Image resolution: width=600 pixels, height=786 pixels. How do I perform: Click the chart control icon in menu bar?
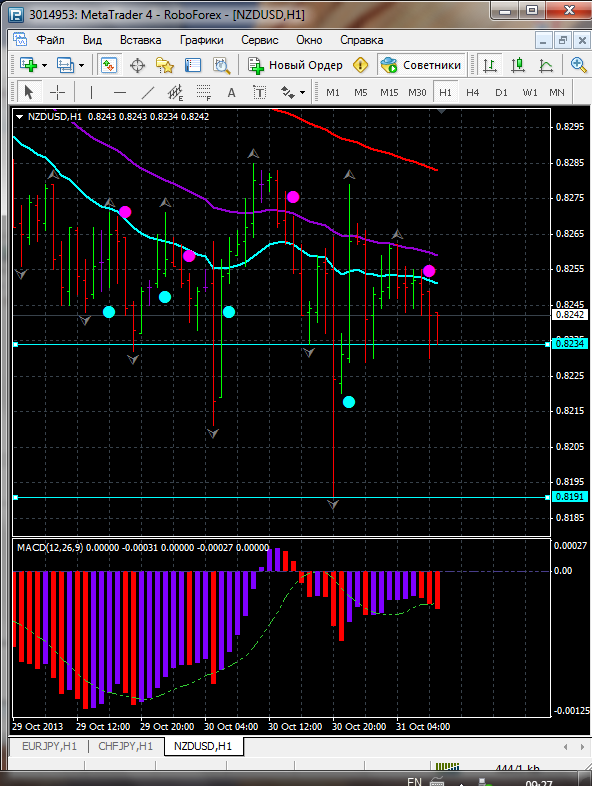pyautogui.click(x=20, y=40)
